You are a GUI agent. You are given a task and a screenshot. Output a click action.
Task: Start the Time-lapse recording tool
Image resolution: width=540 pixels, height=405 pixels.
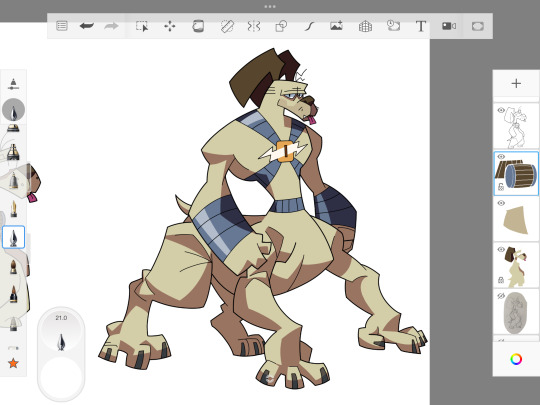[393, 26]
